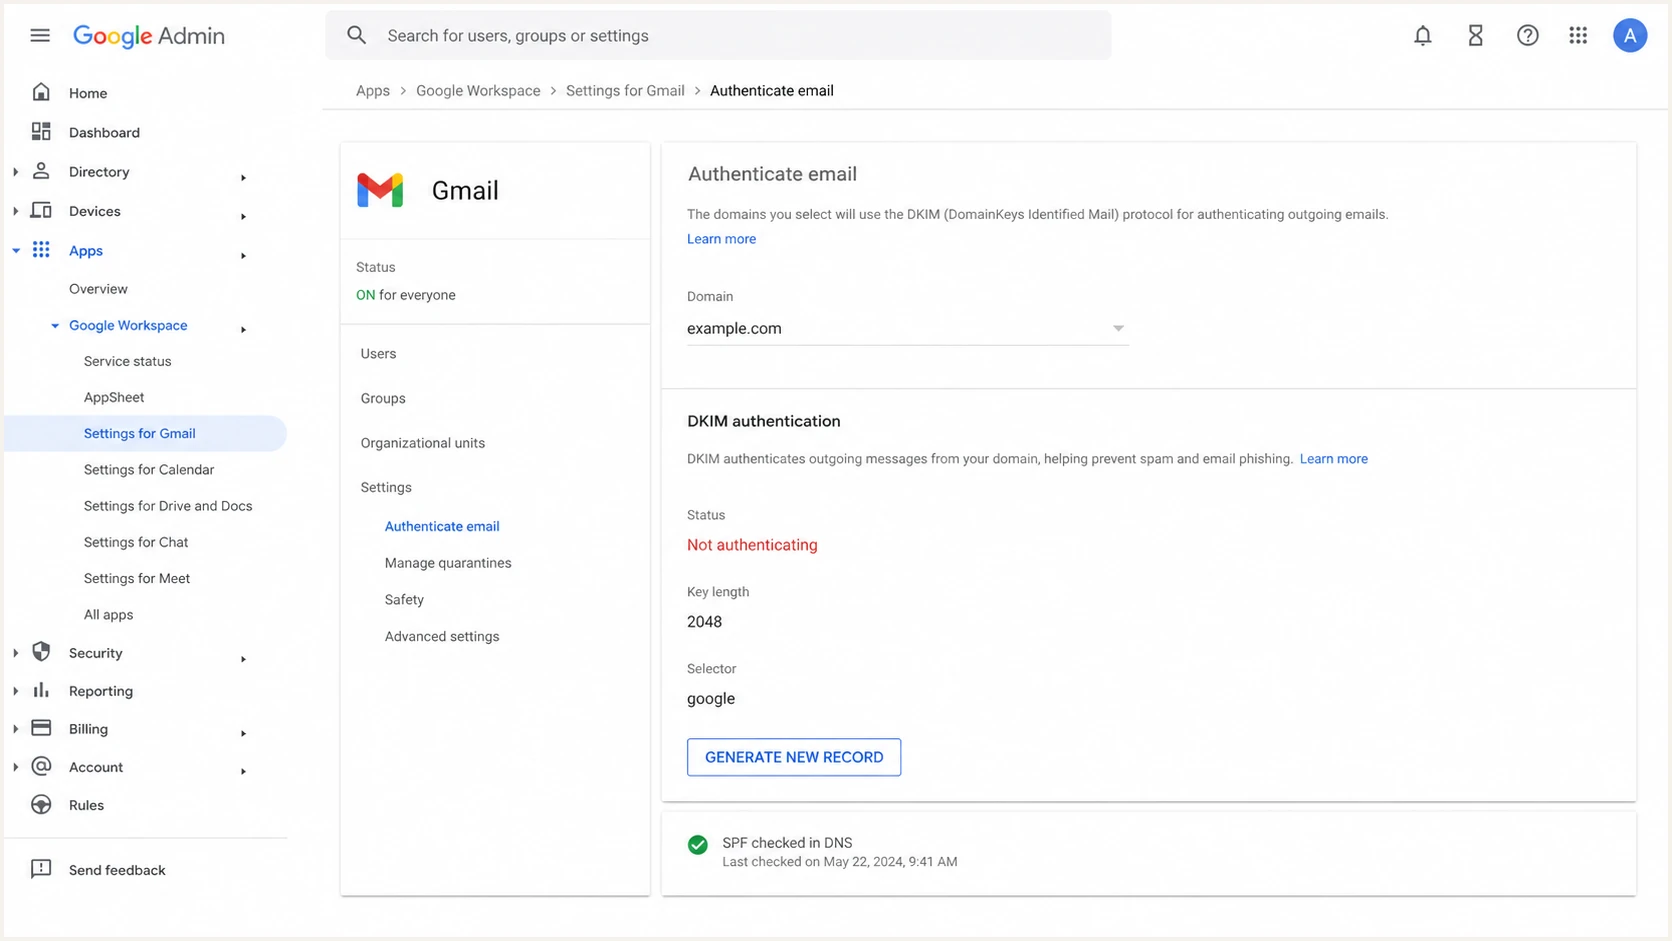1672x941 pixels.
Task: Click the GENERATE NEW RECORD button
Action: [794, 757]
